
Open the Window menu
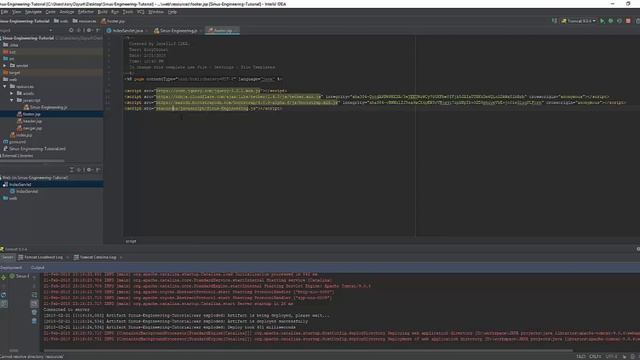[156, 12]
